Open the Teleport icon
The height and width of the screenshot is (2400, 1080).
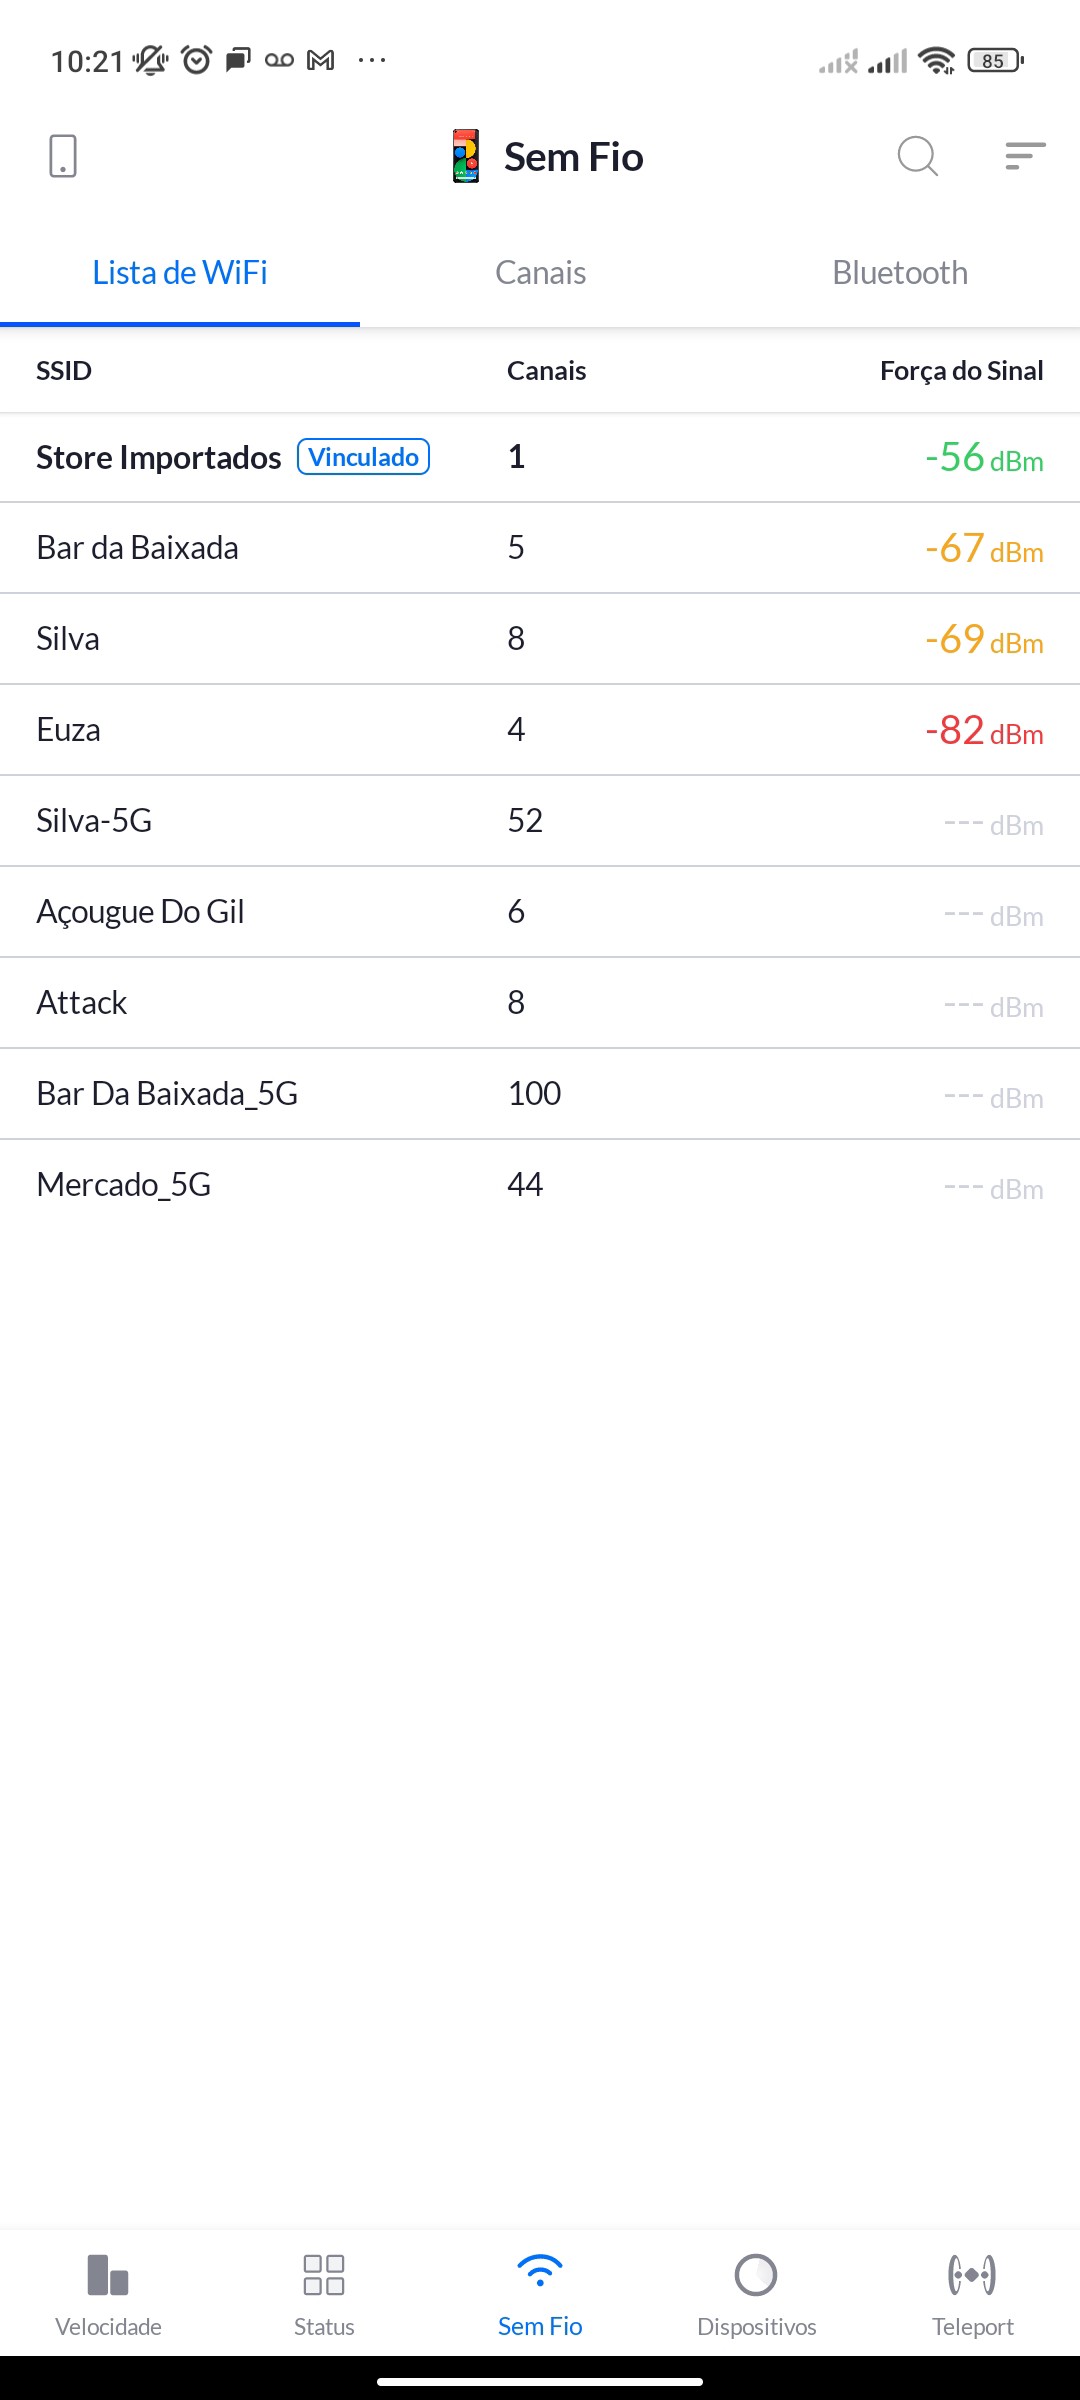pos(972,2275)
